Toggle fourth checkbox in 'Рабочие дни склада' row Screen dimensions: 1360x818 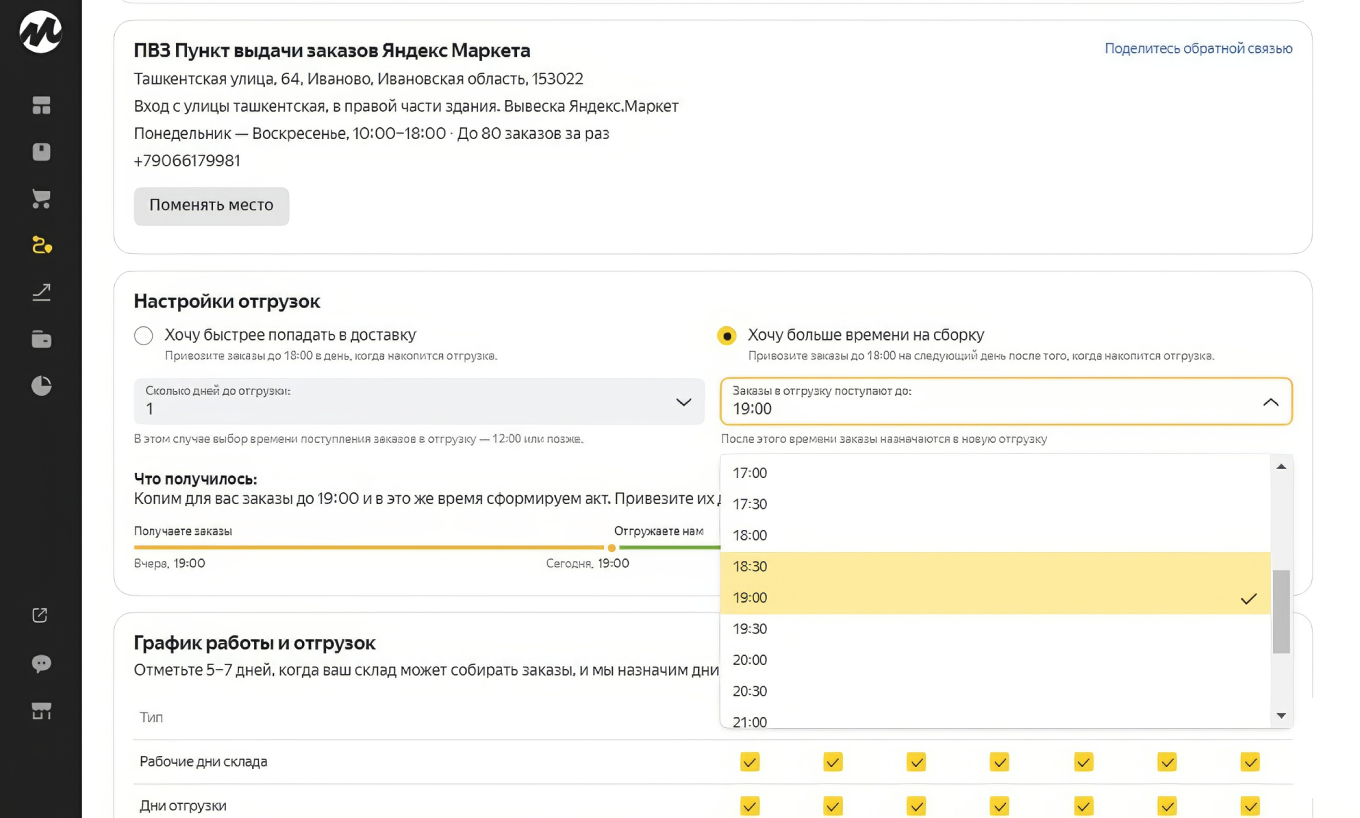1000,762
